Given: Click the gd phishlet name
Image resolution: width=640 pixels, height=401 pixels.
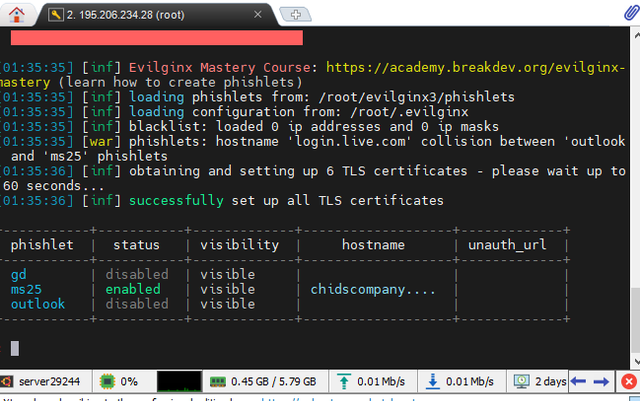Looking at the screenshot, I should click(x=18, y=274).
